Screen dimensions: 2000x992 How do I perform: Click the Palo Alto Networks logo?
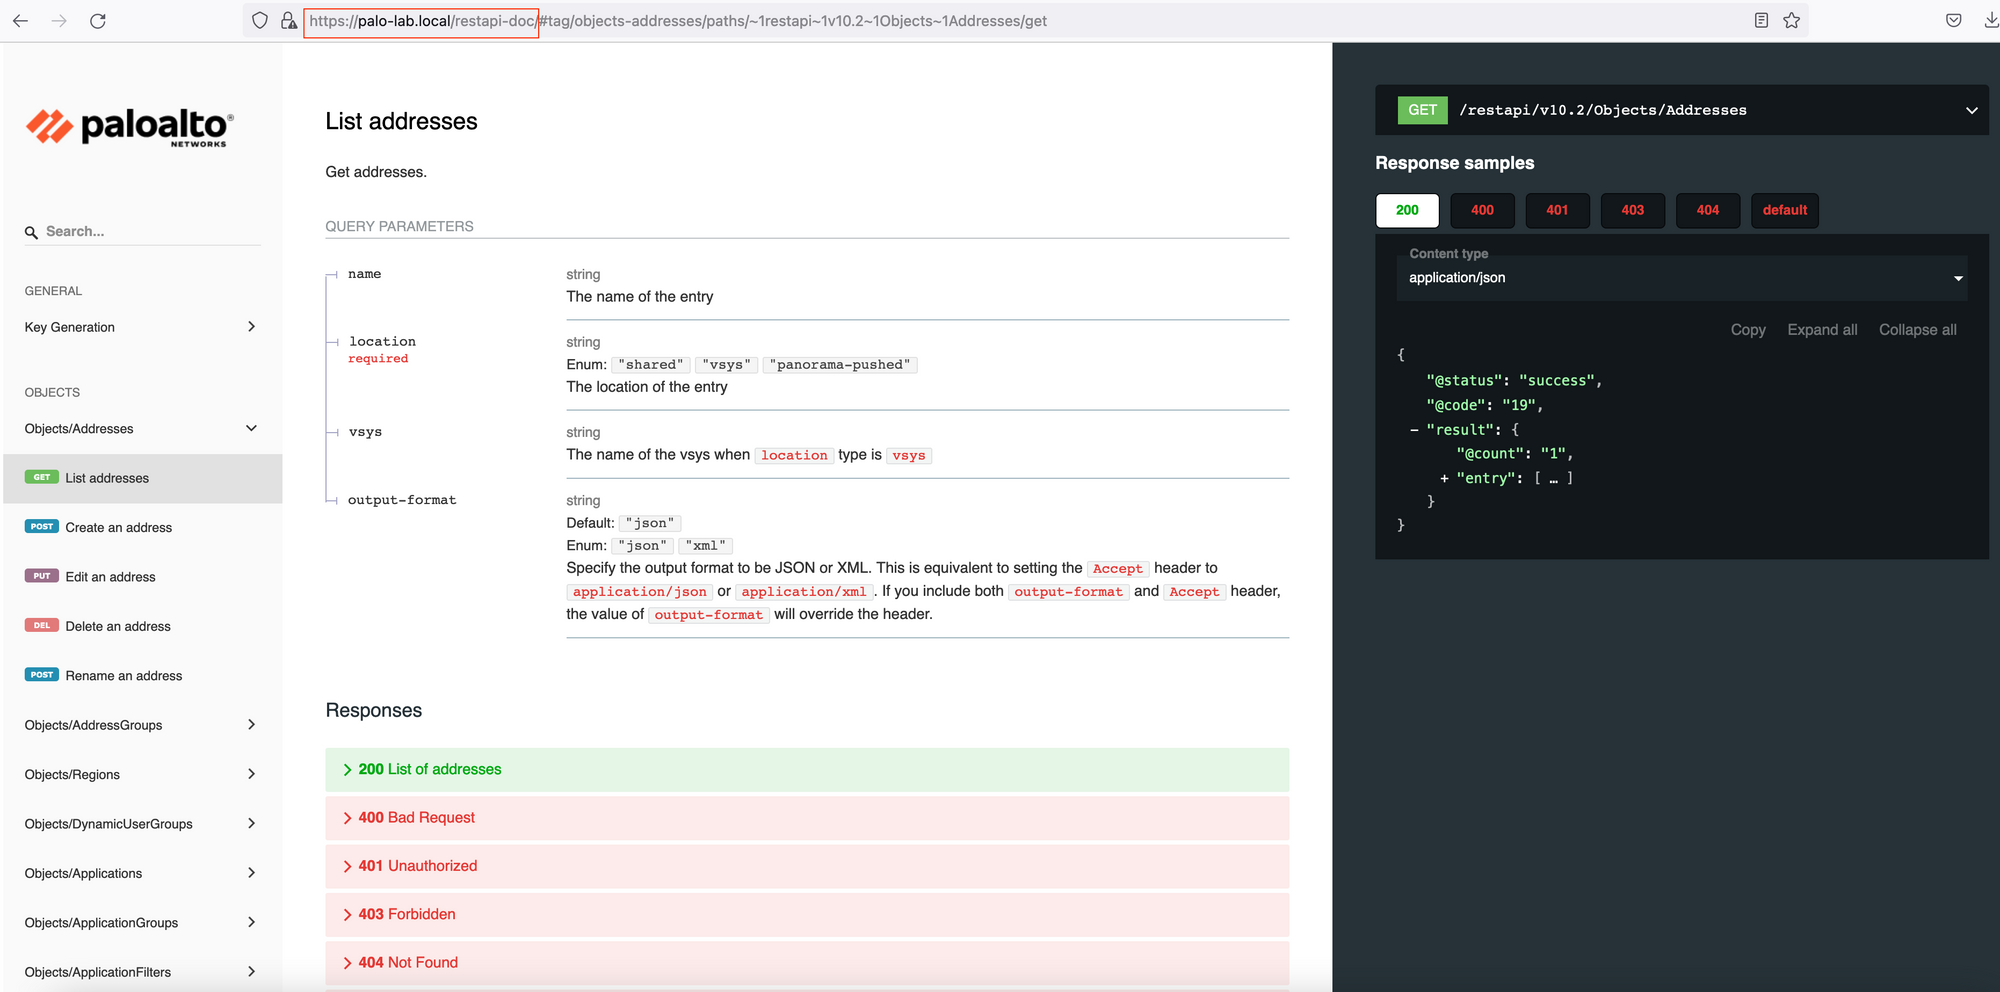[129, 128]
